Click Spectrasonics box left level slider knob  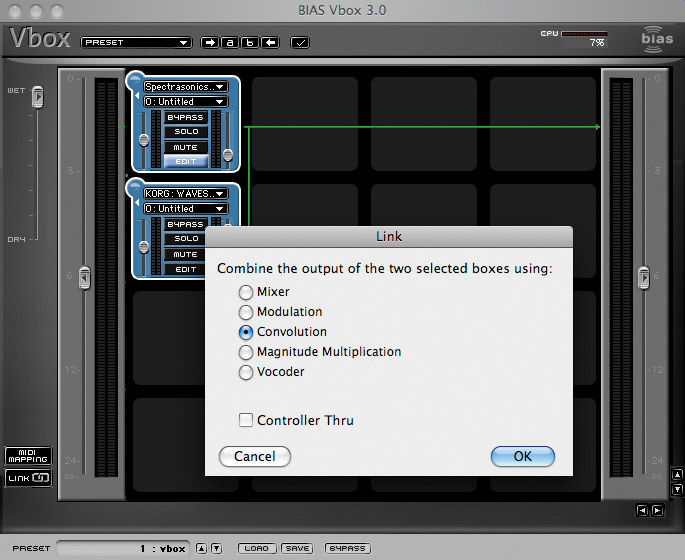144,141
